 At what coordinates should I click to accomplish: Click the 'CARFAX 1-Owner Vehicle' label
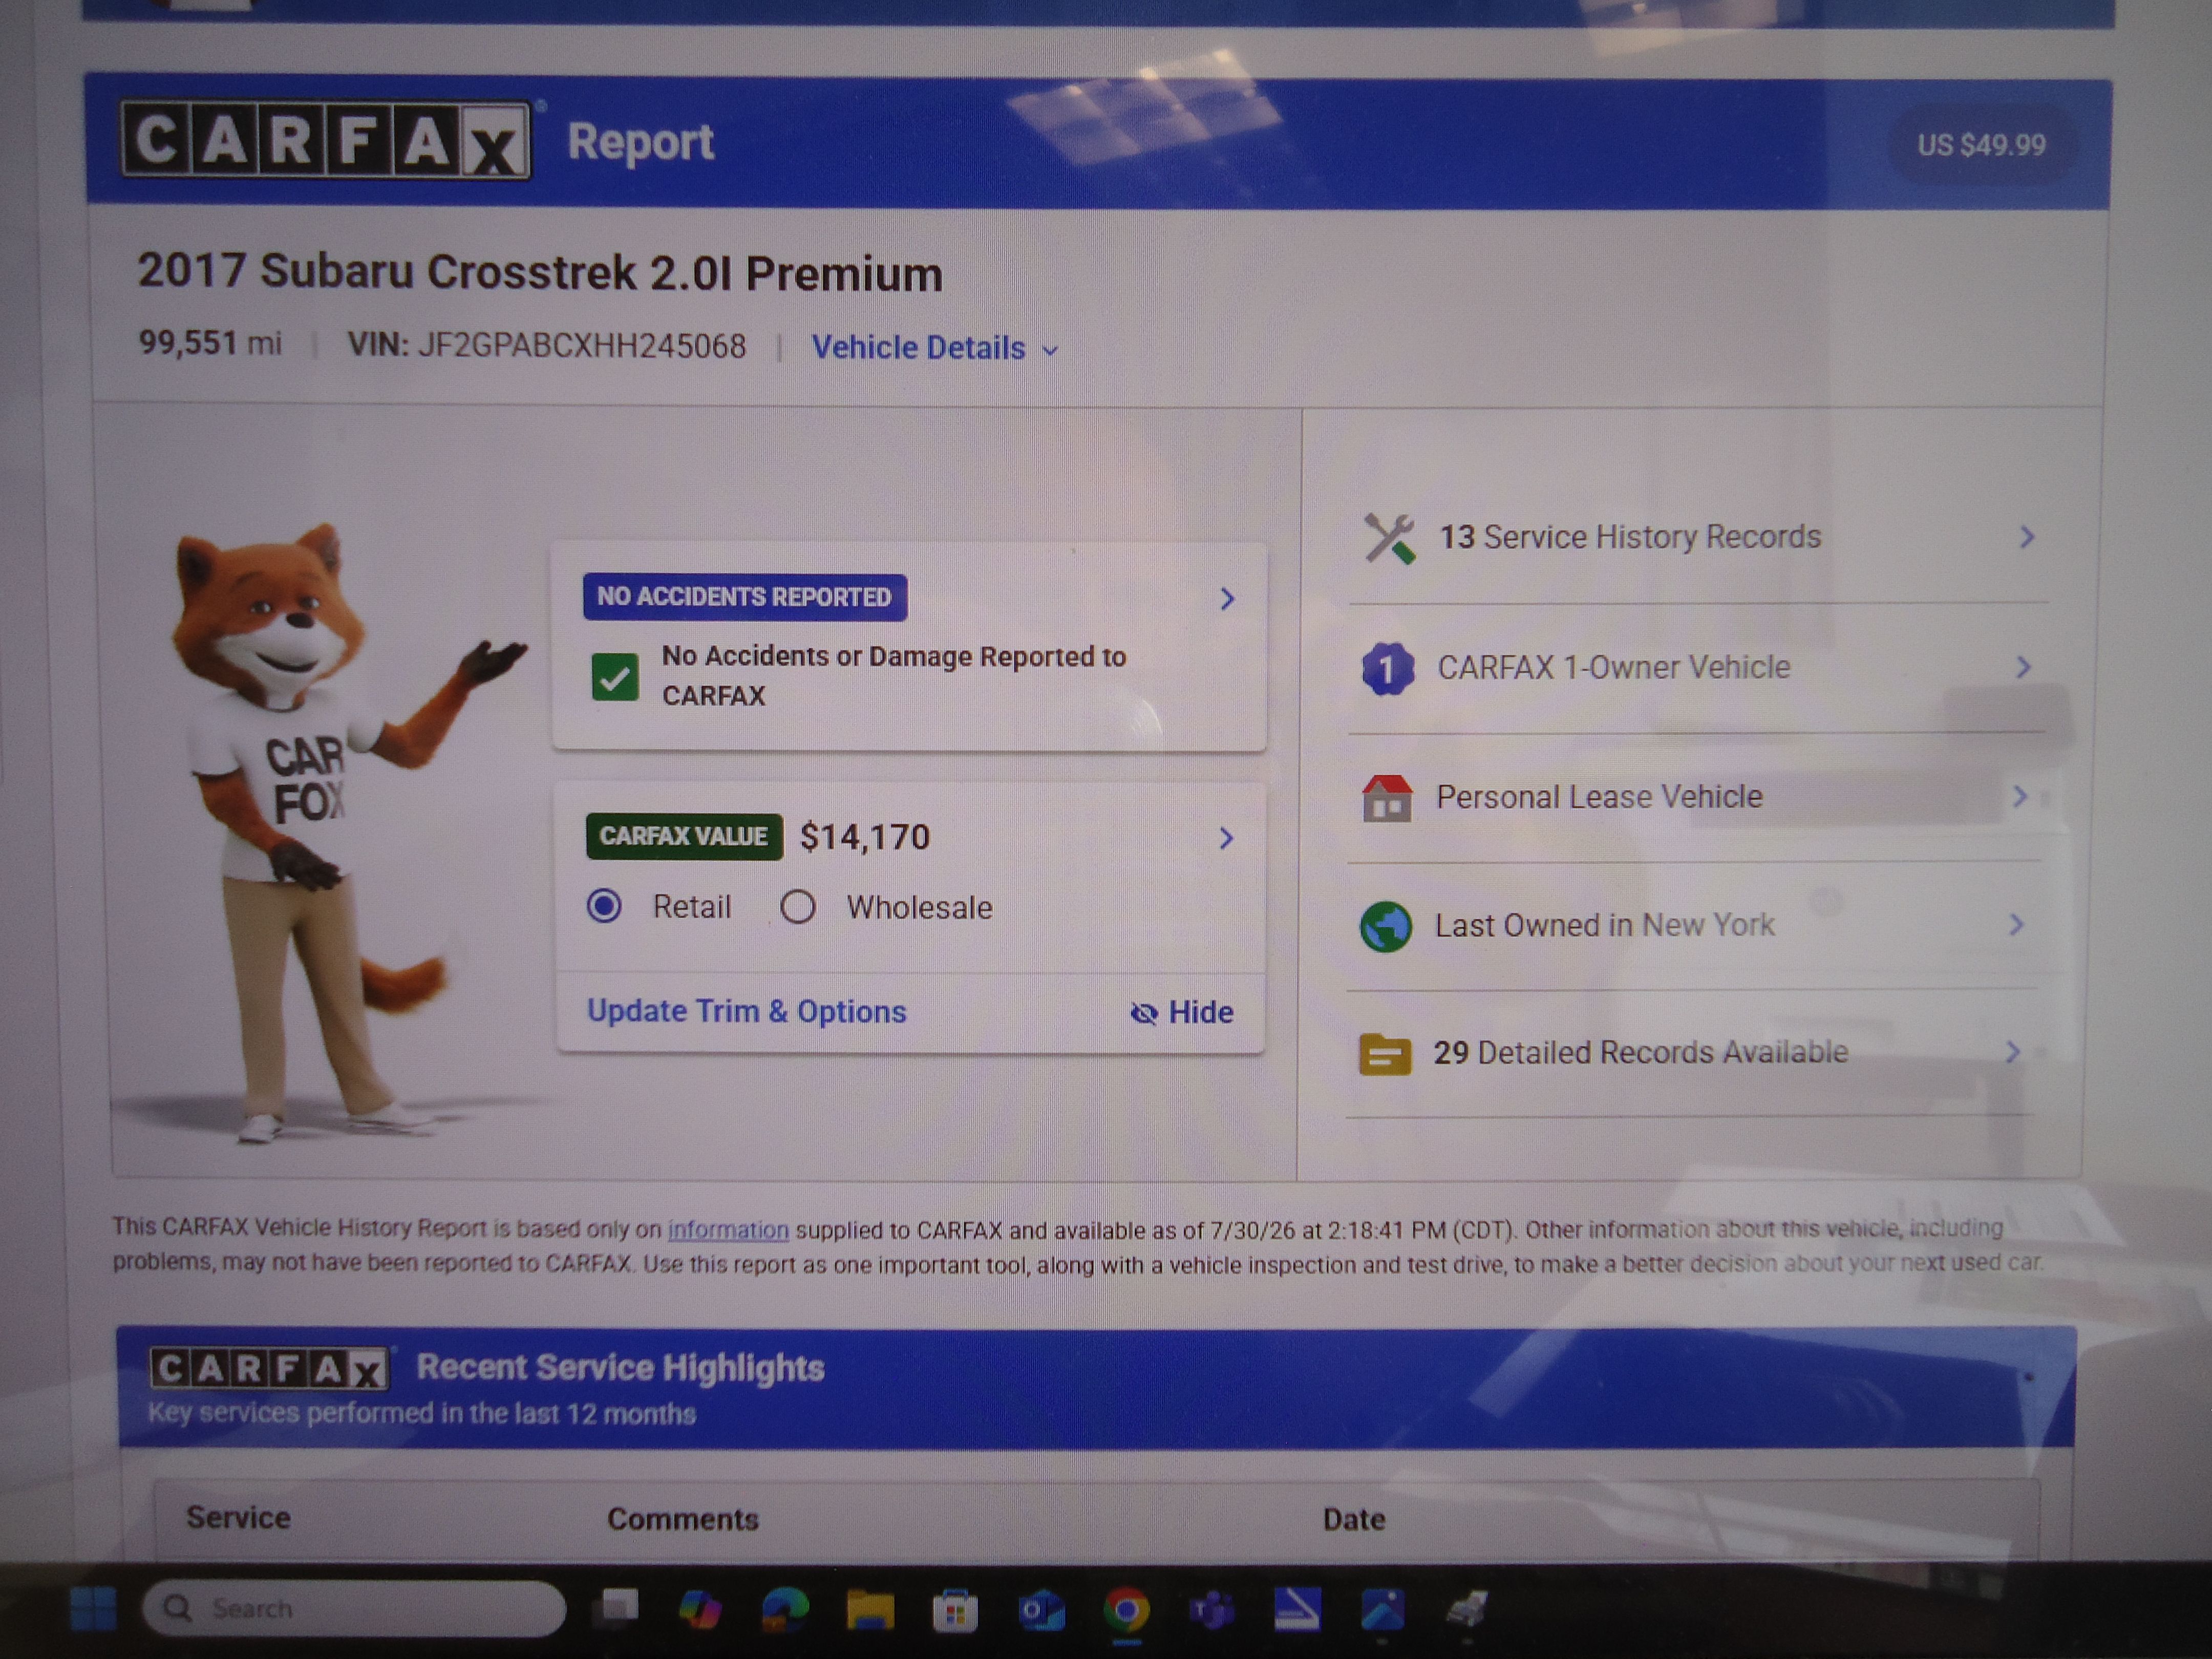pos(1614,667)
